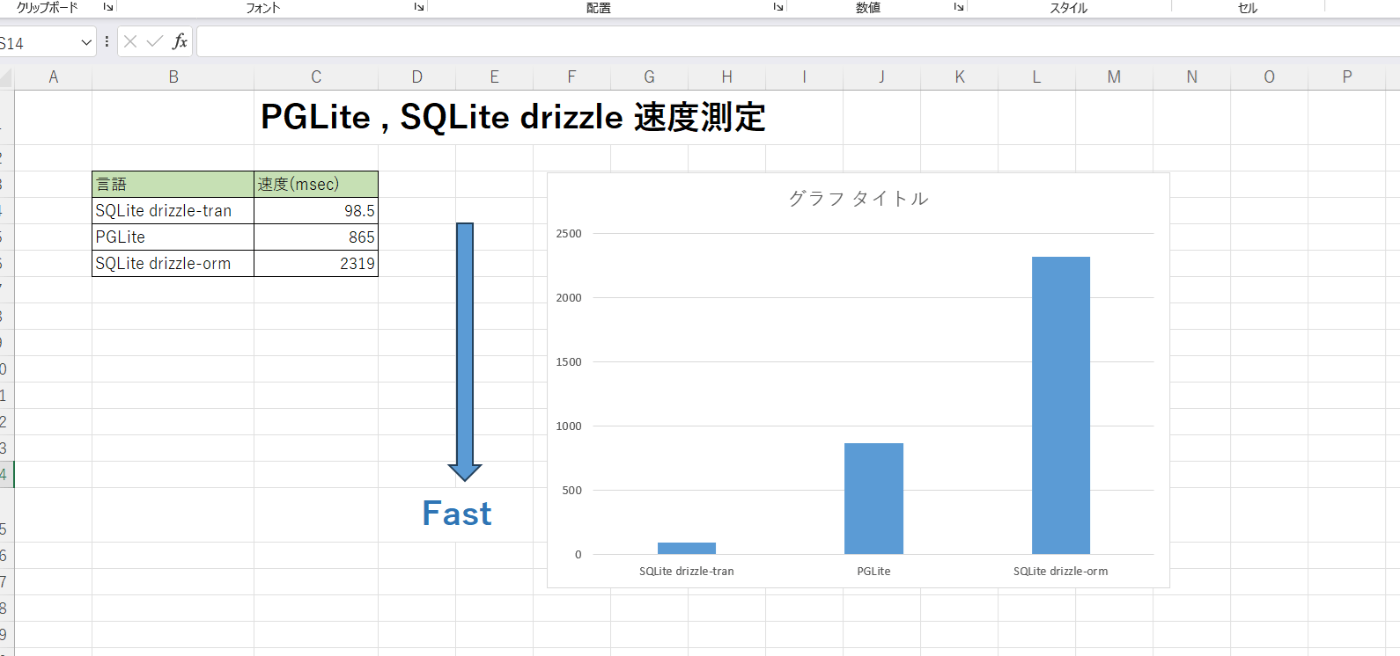Click the chart axis label 2000

point(569,297)
